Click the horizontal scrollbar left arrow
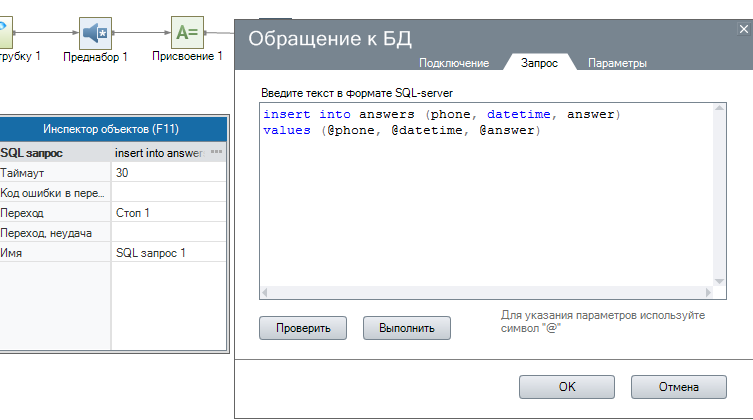 coord(265,293)
